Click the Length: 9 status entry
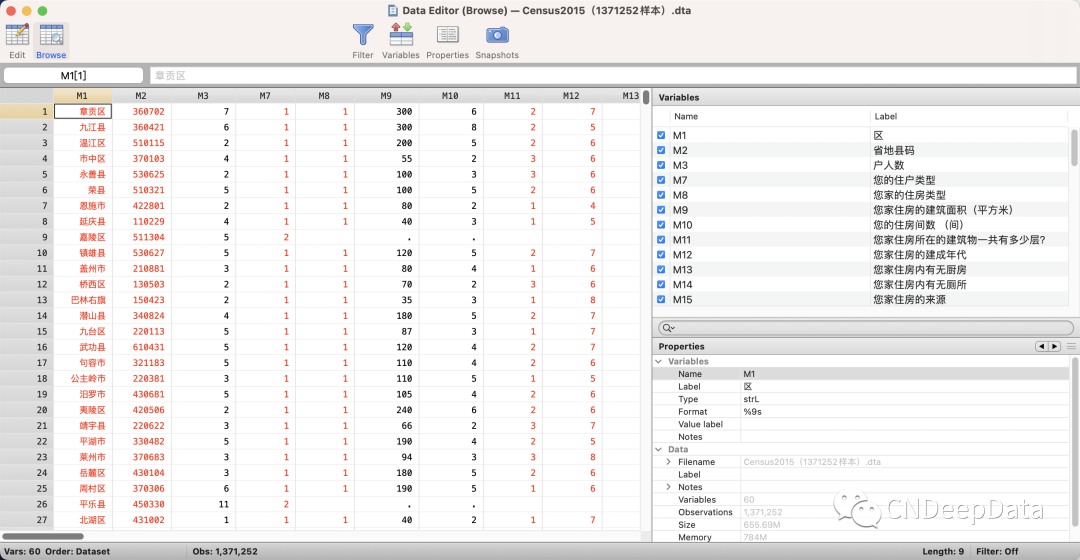1080x560 pixels. 943,552
